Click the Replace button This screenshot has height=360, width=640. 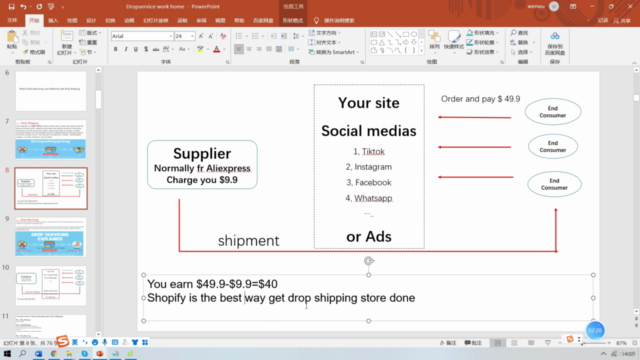coord(521,42)
